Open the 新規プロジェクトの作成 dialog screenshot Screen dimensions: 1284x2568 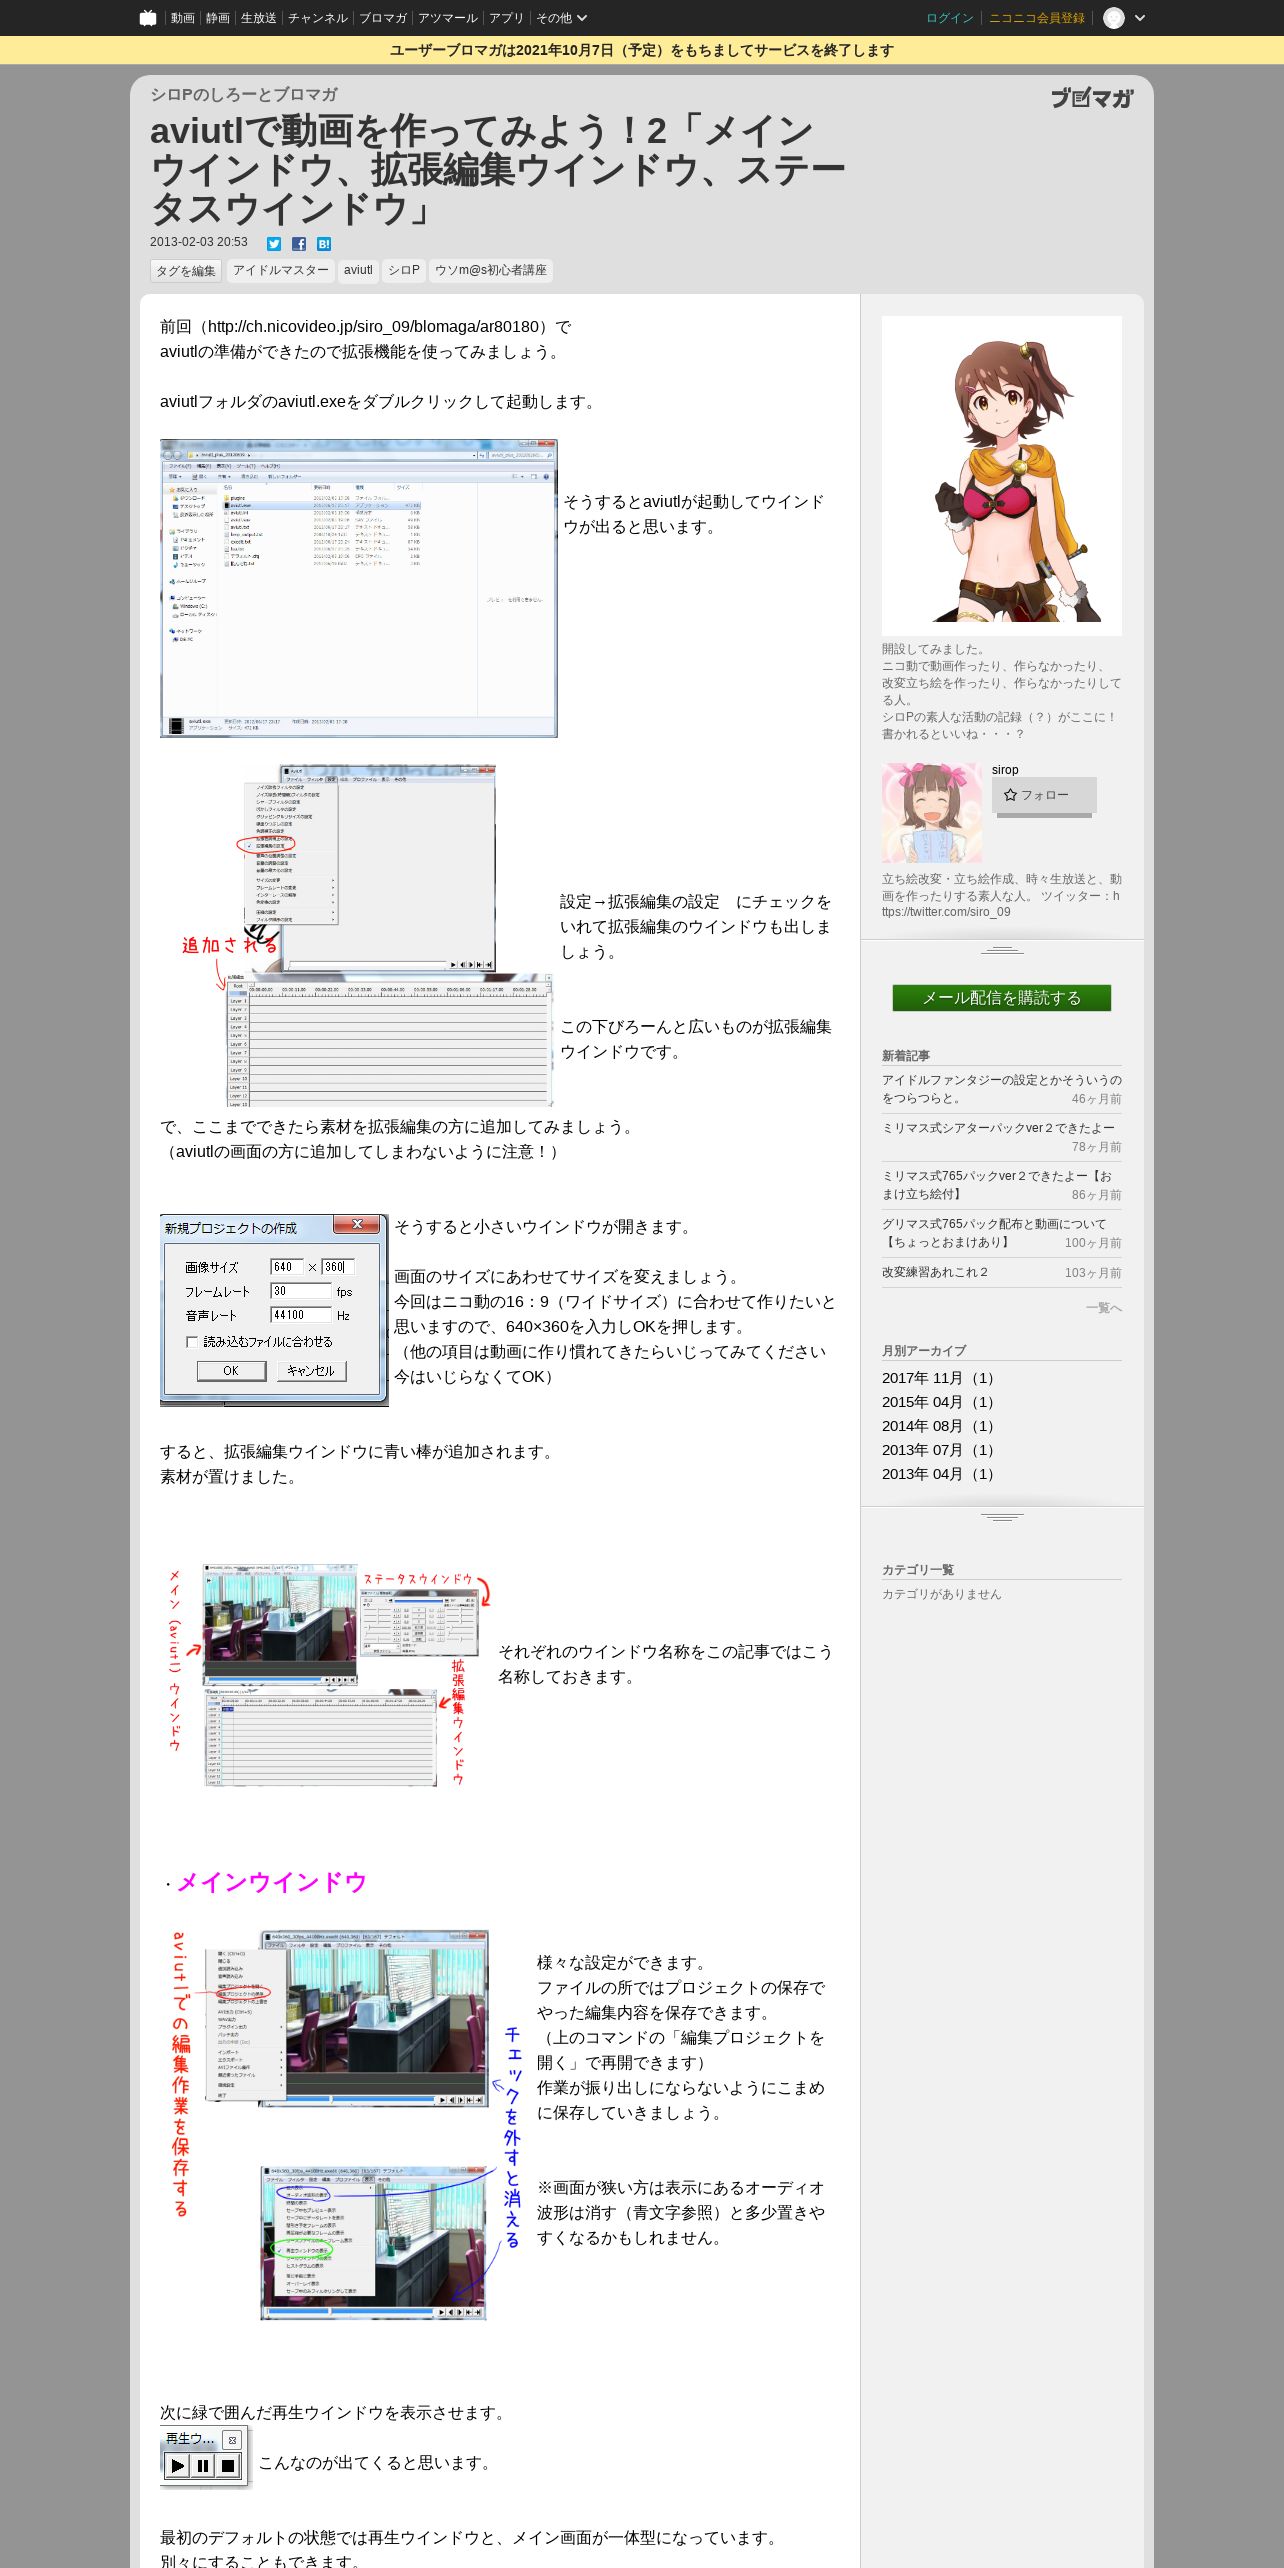(274, 1310)
